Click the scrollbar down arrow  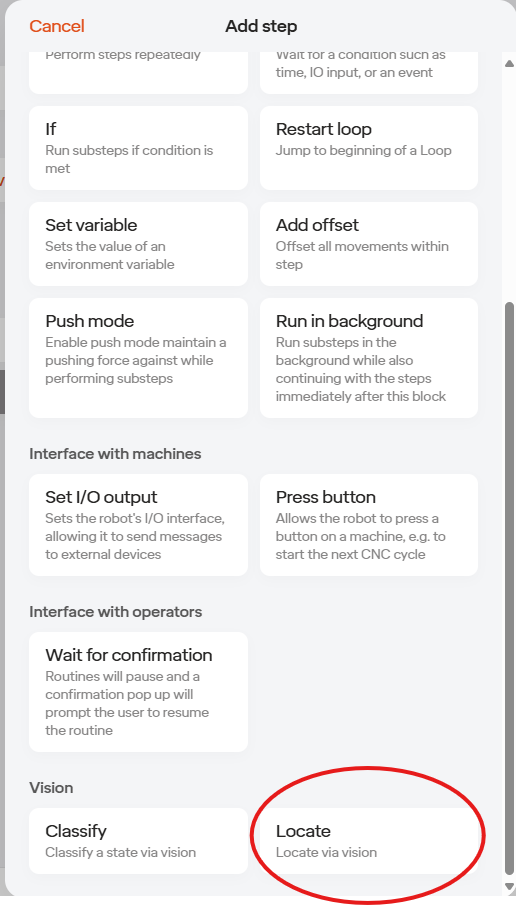click(509, 885)
